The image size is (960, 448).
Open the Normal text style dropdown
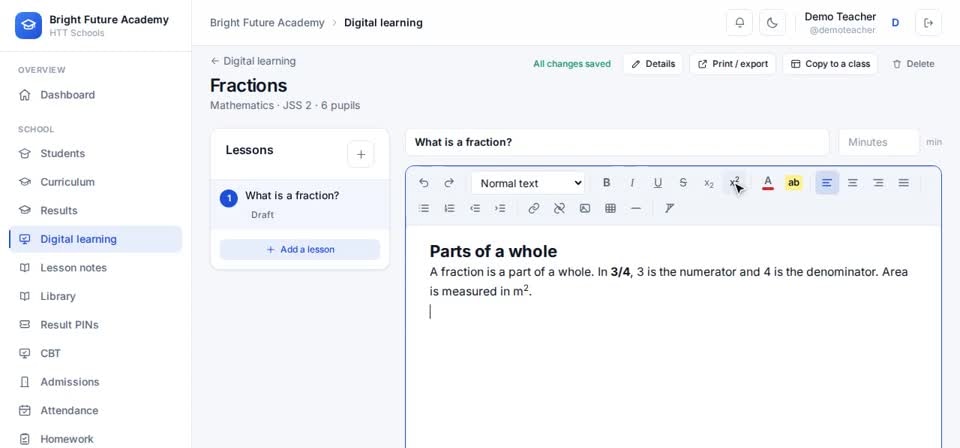click(528, 183)
